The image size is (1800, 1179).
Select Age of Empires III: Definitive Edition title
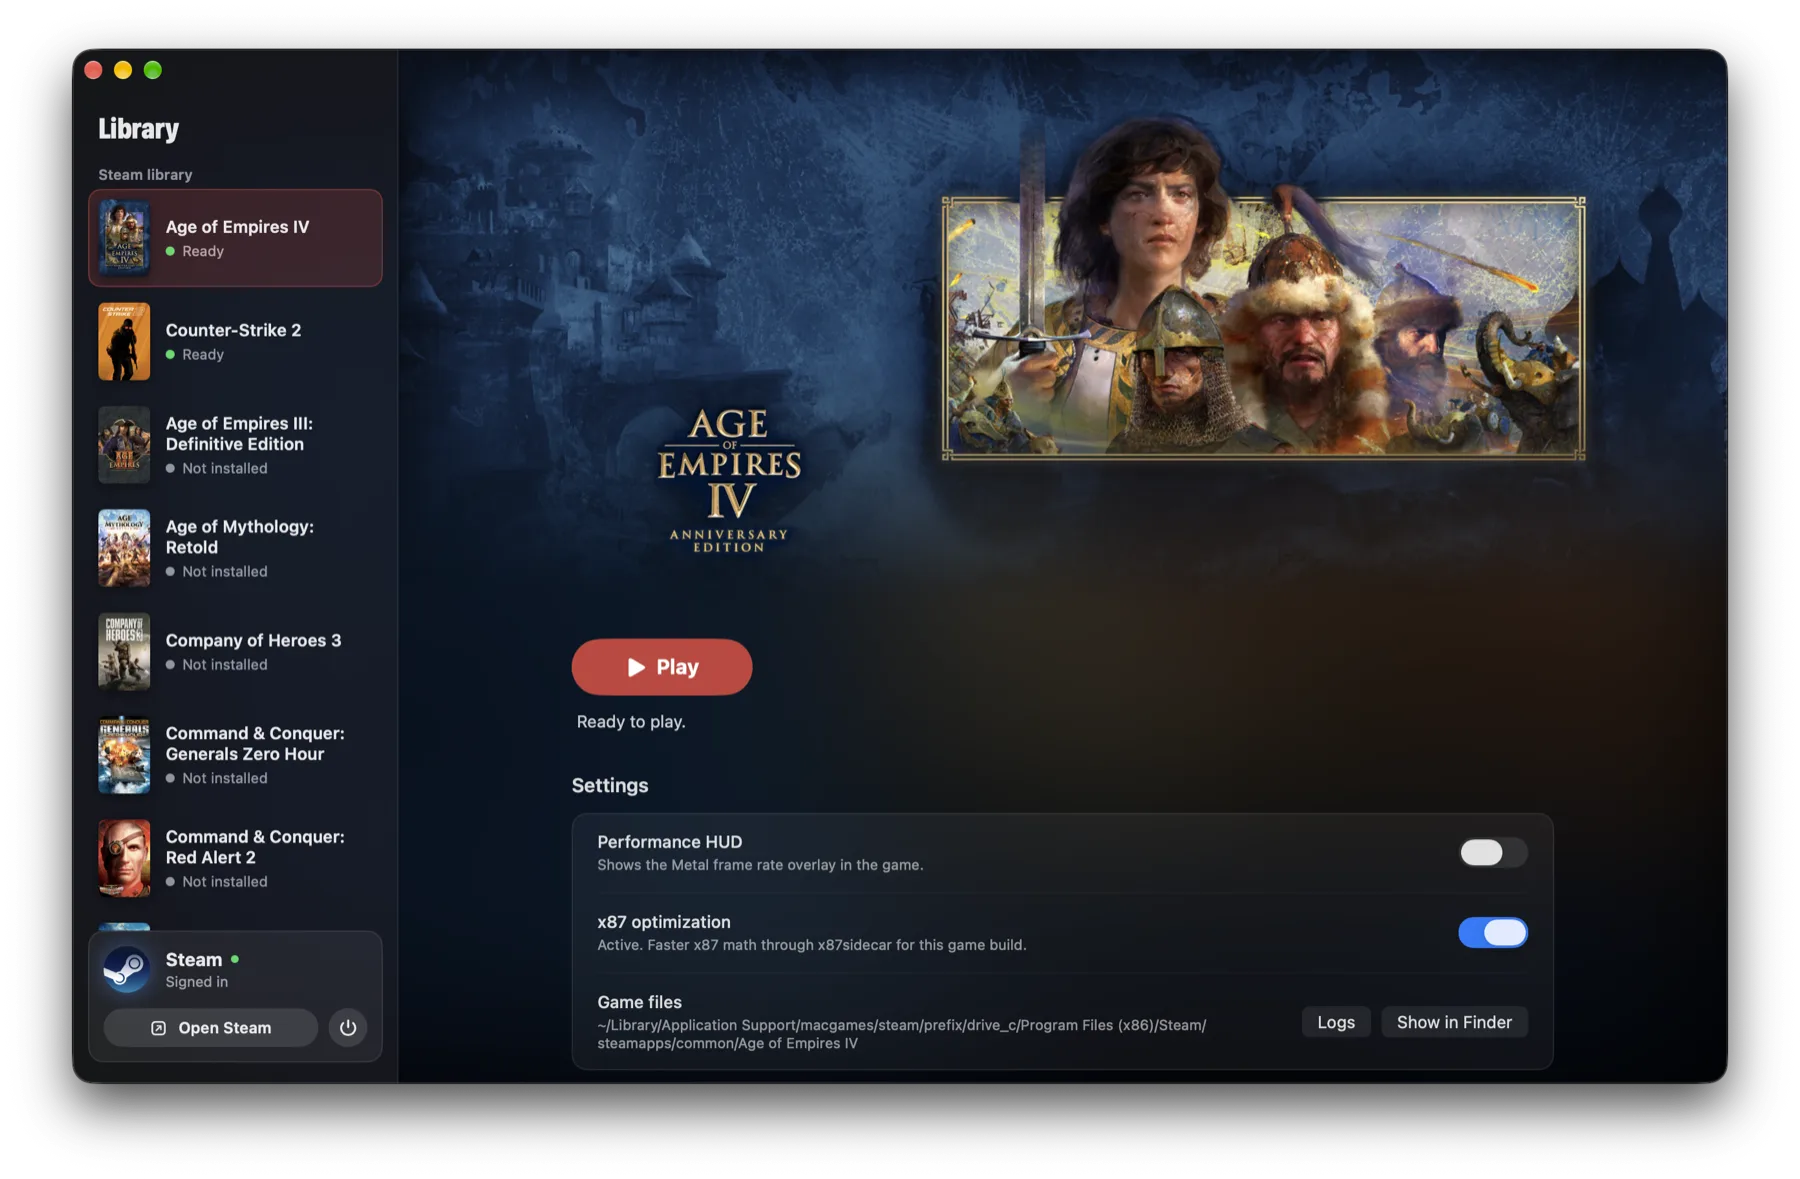coord(239,434)
